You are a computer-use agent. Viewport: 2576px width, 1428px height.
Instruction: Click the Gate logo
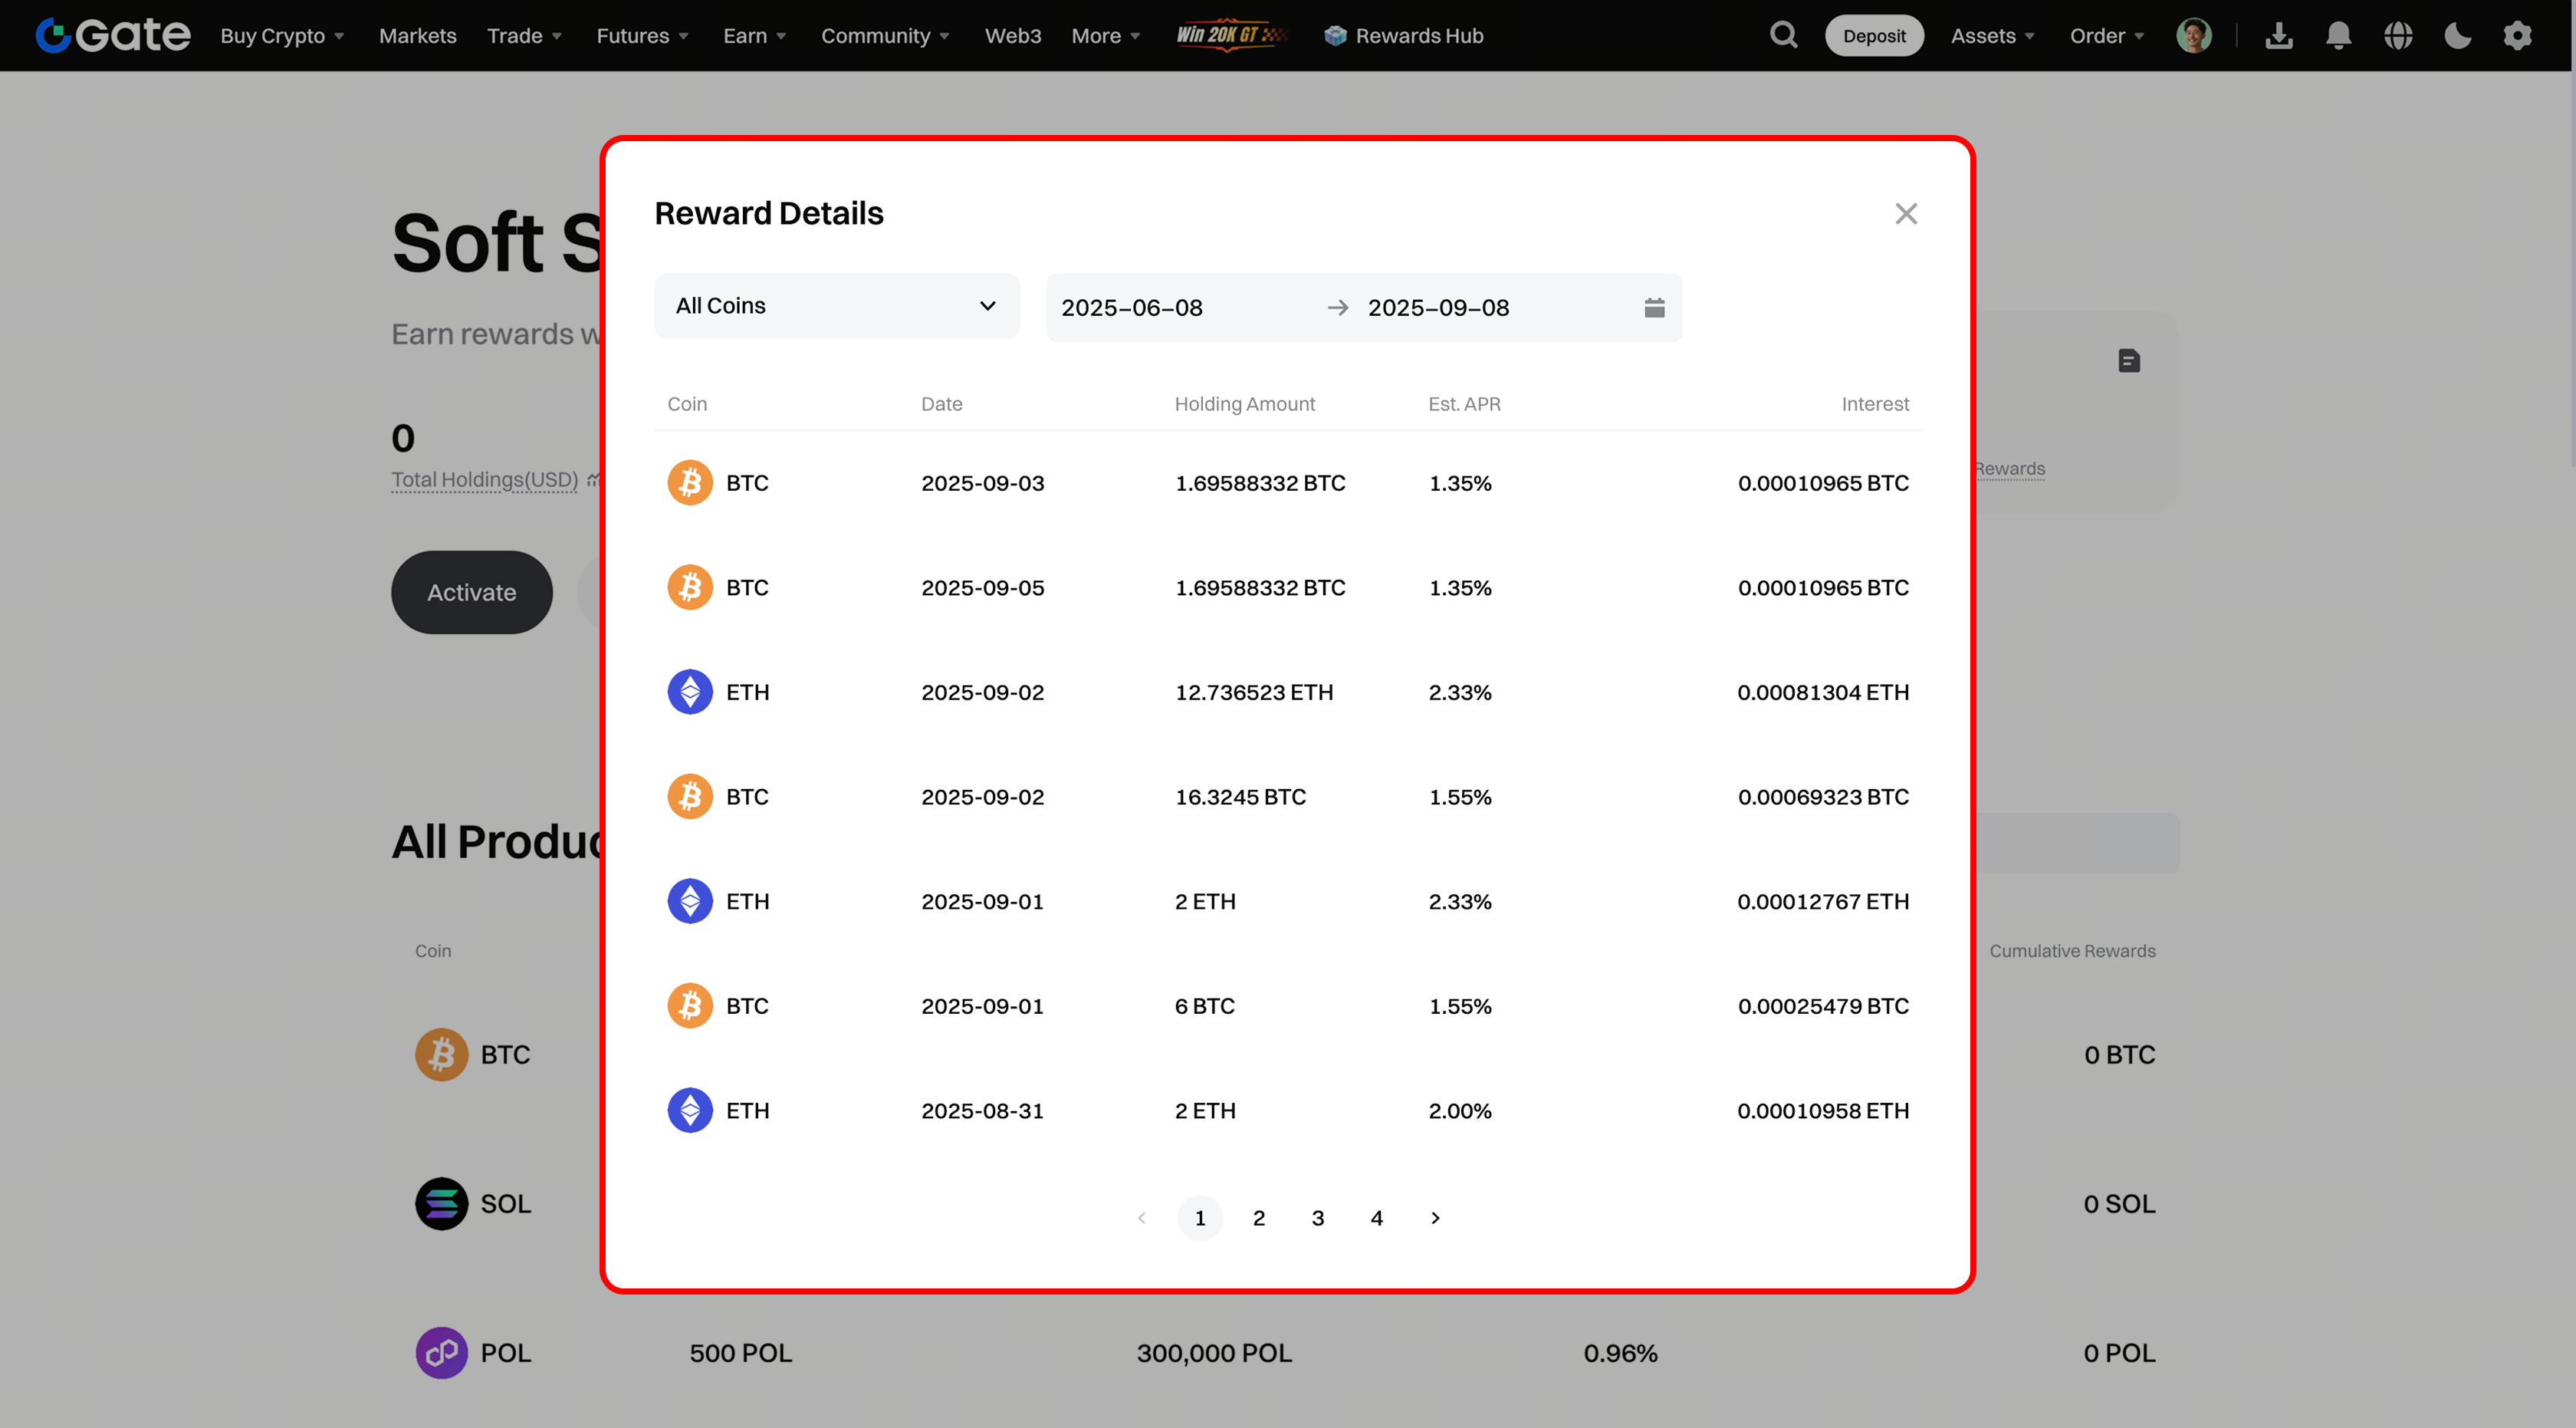click(x=113, y=36)
